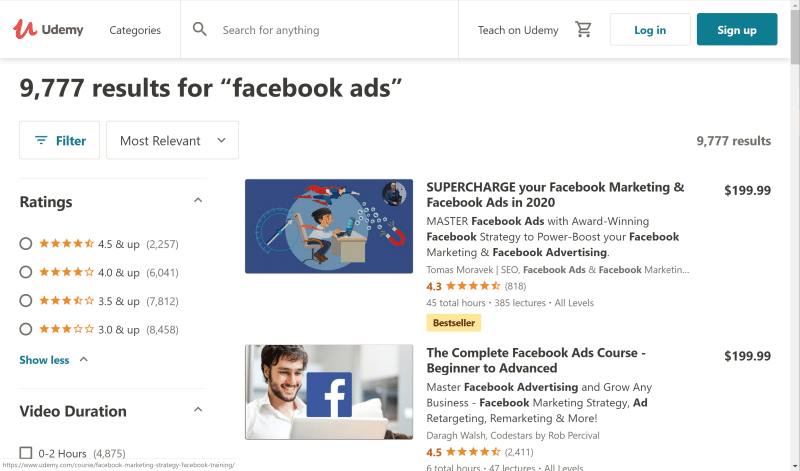
Task: Select the 3.0 & up rating radio
Action: pos(26,330)
